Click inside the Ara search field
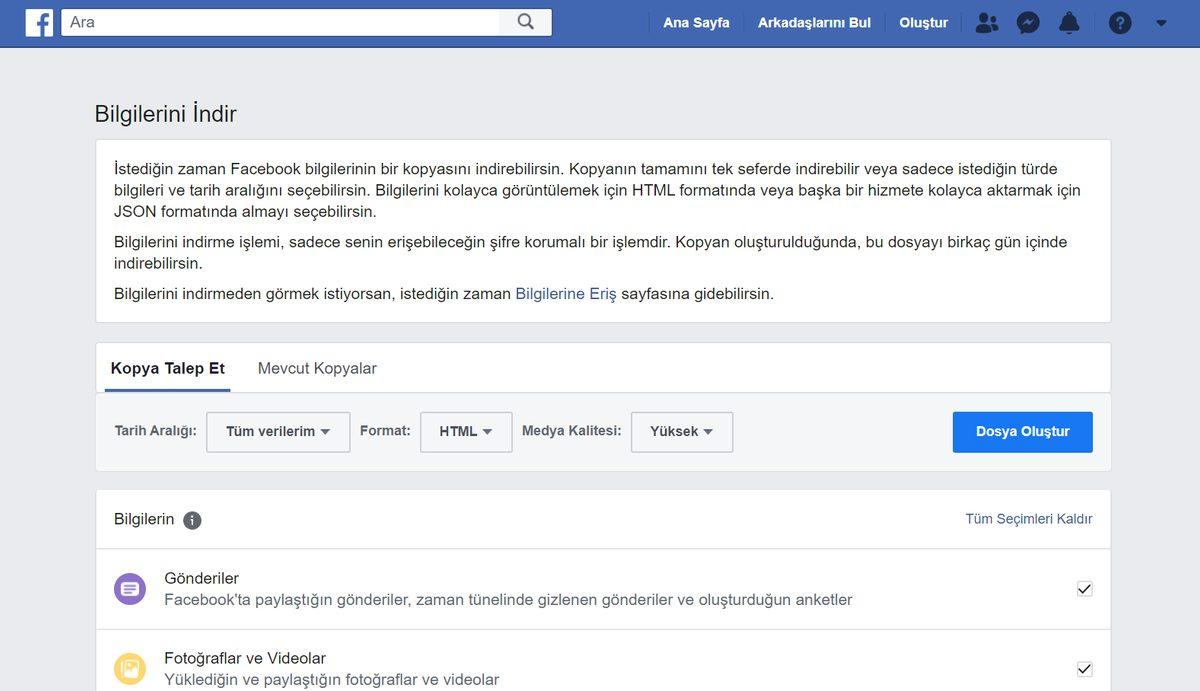Screen dimensions: 1200x691 pyautogui.click(x=280, y=20)
